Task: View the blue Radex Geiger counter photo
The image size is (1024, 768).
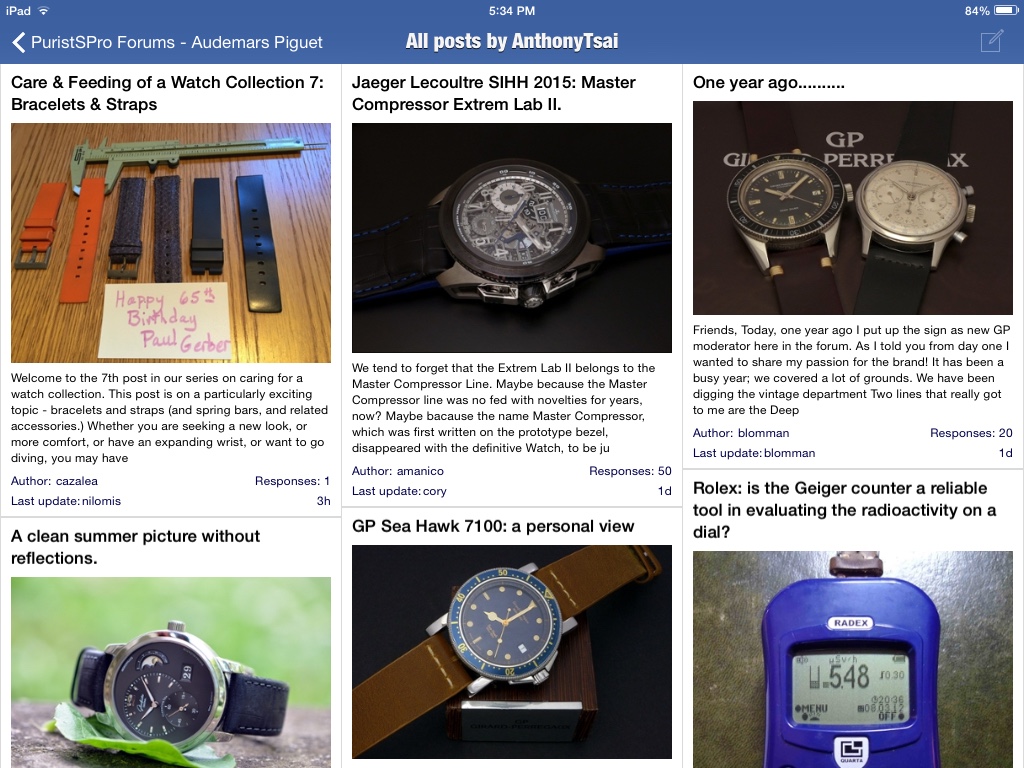Action: point(852,660)
